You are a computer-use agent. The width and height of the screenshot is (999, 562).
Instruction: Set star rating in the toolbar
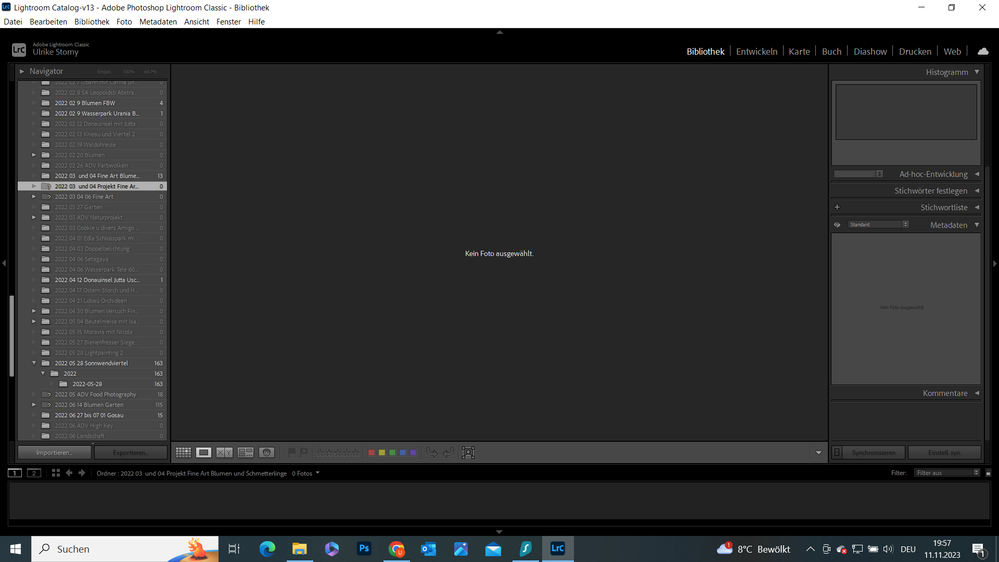click(338, 452)
